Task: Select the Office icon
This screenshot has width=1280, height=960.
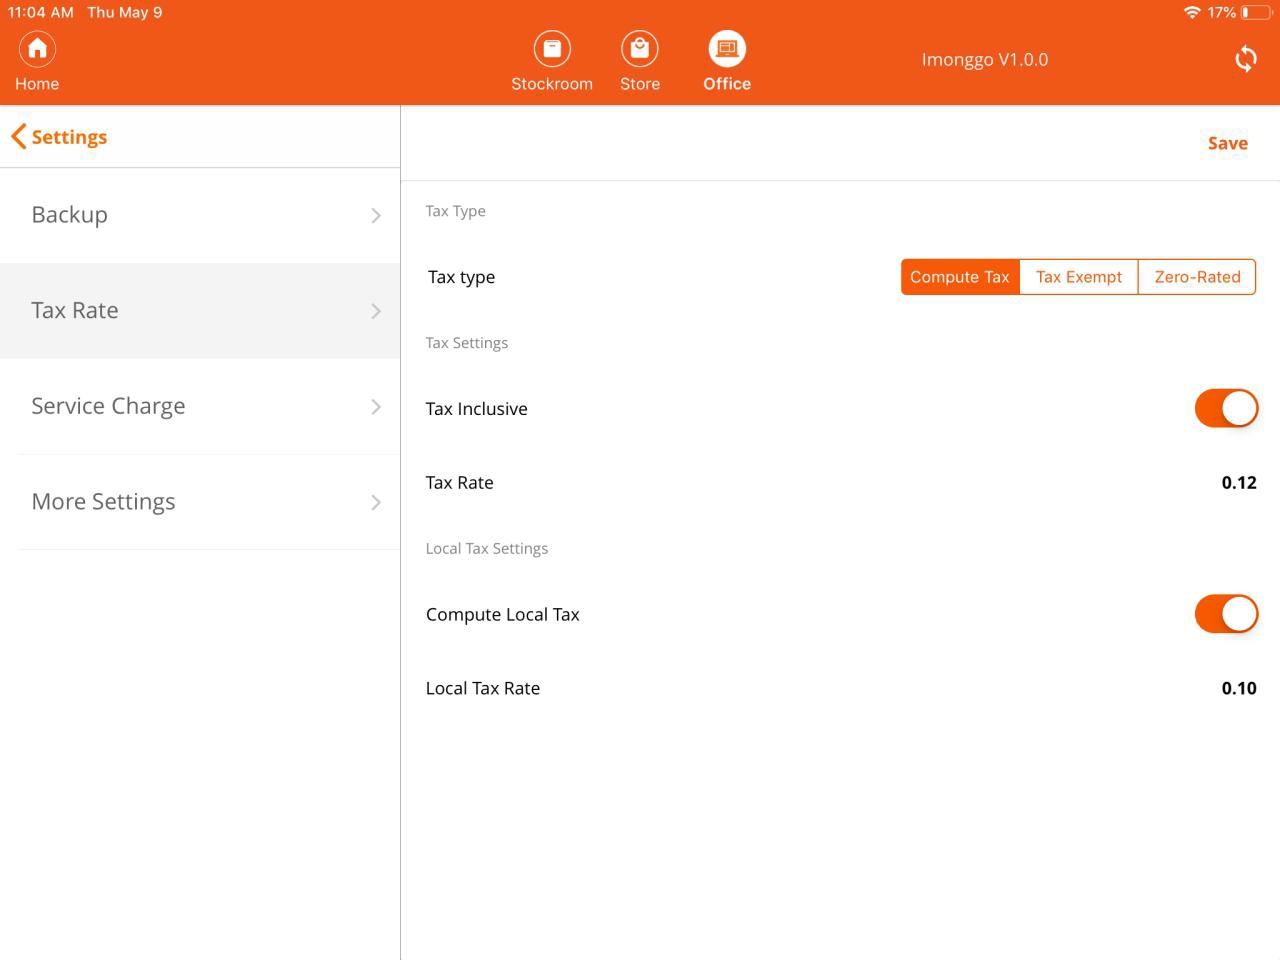Action: tap(727, 49)
